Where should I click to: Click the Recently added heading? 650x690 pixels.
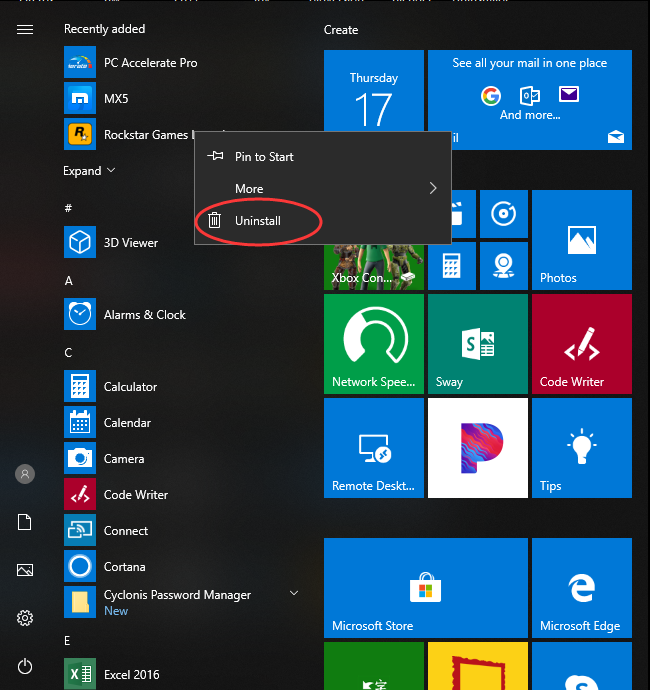[105, 29]
